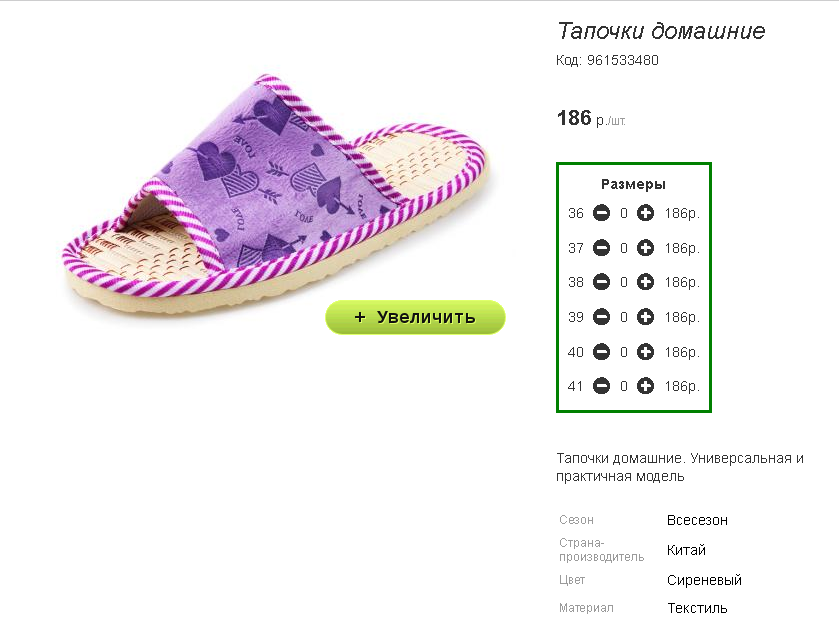
Task: Click minus icon for size 40
Action: tap(601, 352)
